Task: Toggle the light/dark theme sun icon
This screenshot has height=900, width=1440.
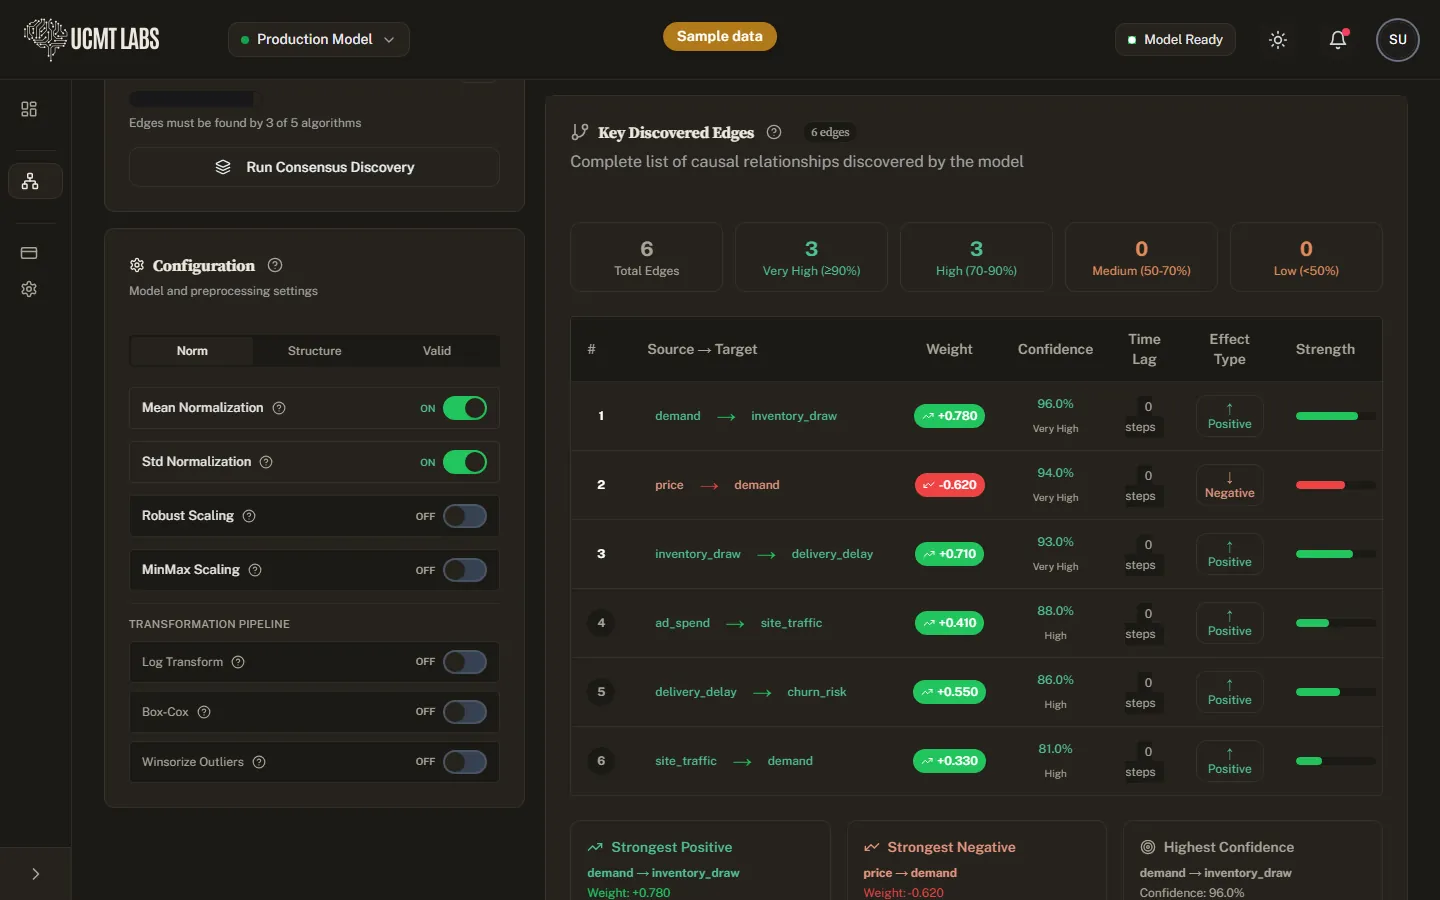Action: point(1278,40)
